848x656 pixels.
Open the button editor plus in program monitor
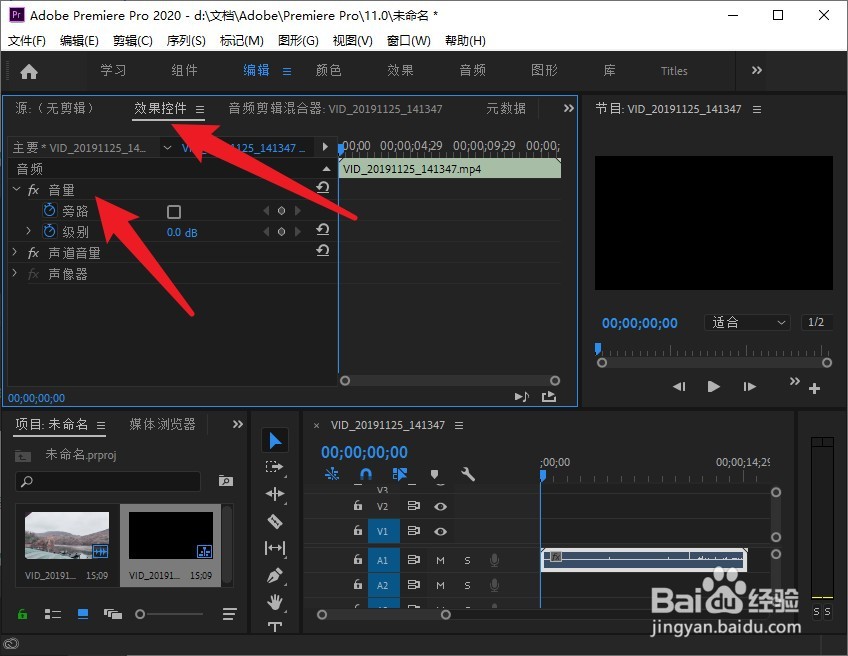(814, 388)
